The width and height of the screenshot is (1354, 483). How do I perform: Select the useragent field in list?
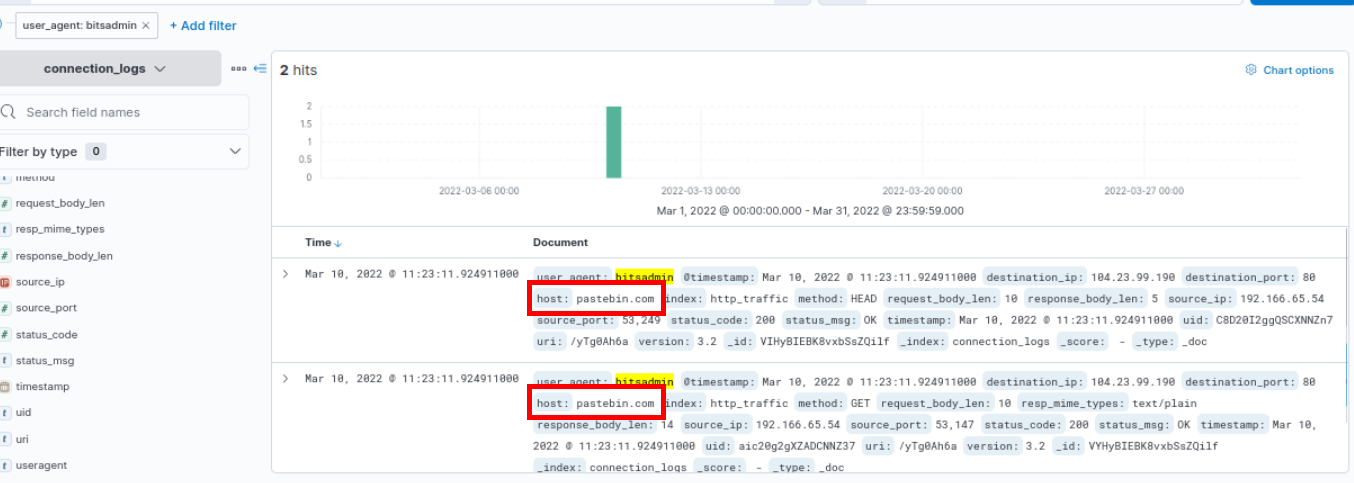tap(43, 465)
